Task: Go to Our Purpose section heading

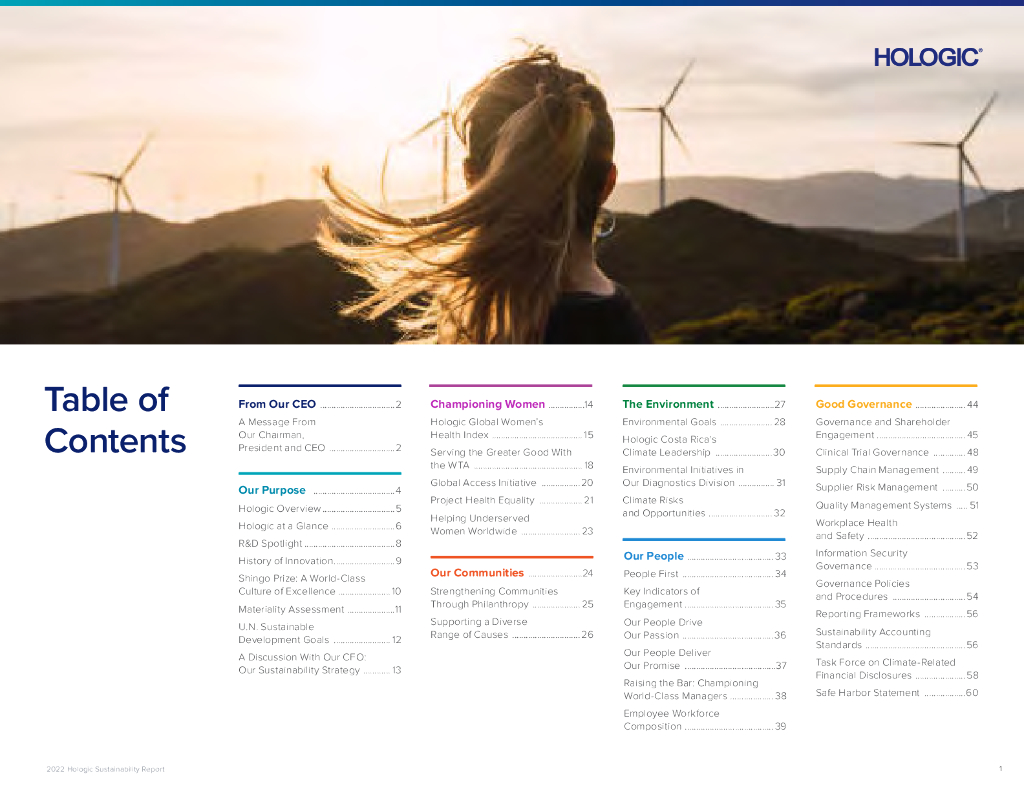Action: pyautogui.click(x=319, y=491)
